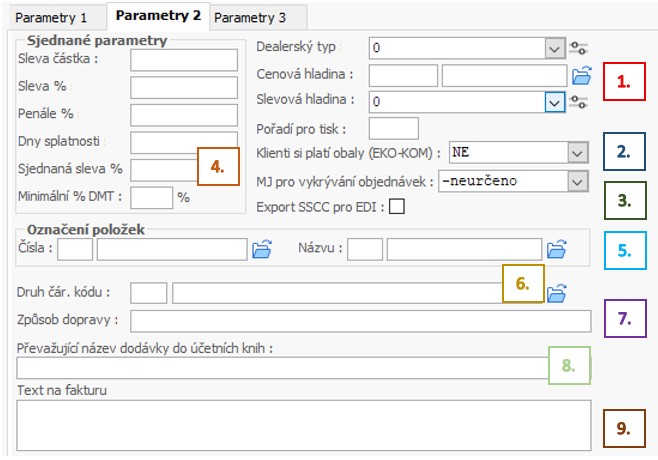Click settings sliders icon beside Slevová hladina
The width and height of the screenshot is (658, 460).
[578, 102]
